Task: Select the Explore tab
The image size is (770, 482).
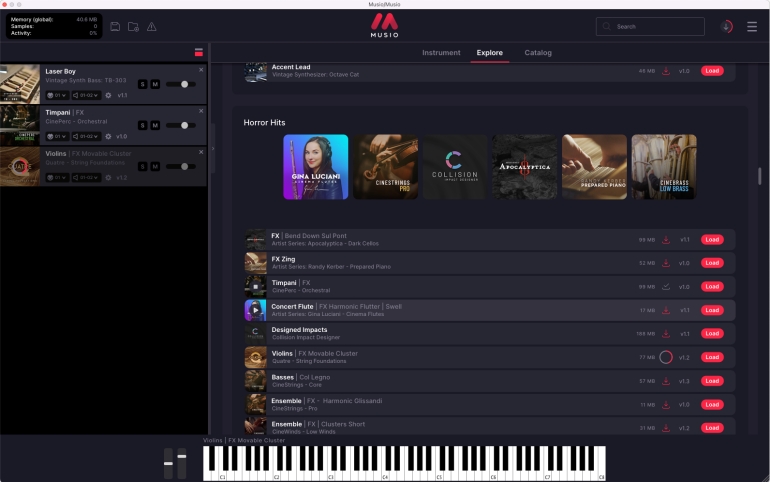Action: 490,53
